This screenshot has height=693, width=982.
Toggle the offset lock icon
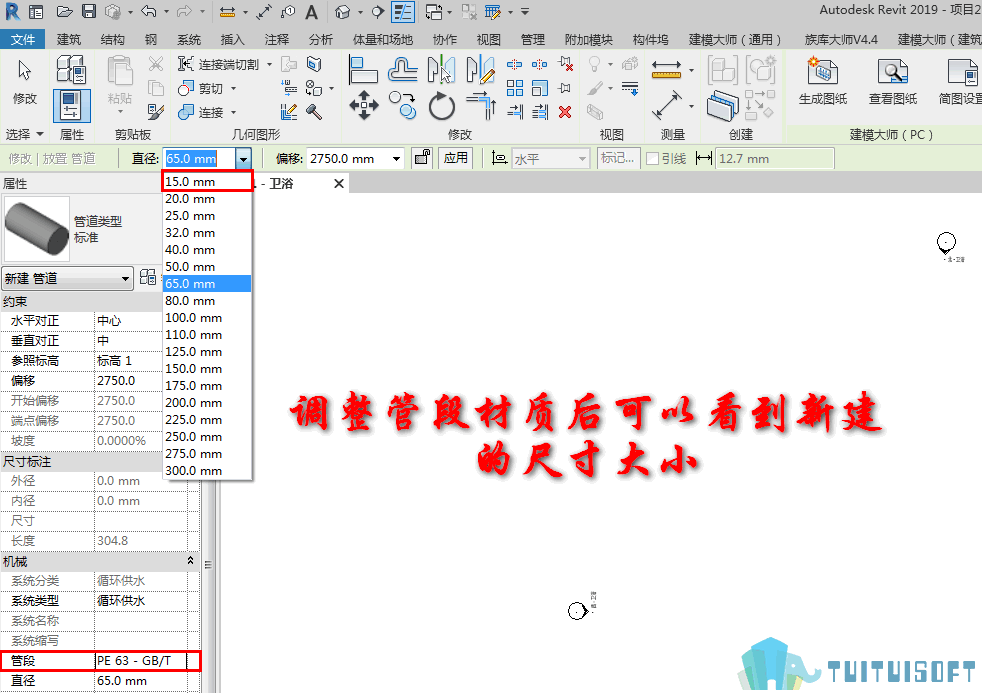[x=423, y=158]
